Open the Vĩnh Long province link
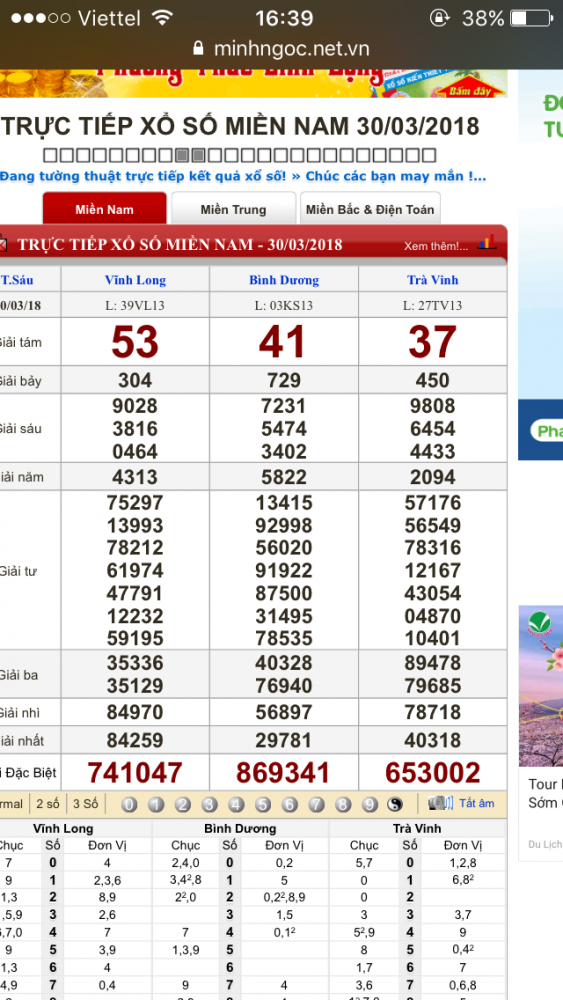 coord(135,280)
